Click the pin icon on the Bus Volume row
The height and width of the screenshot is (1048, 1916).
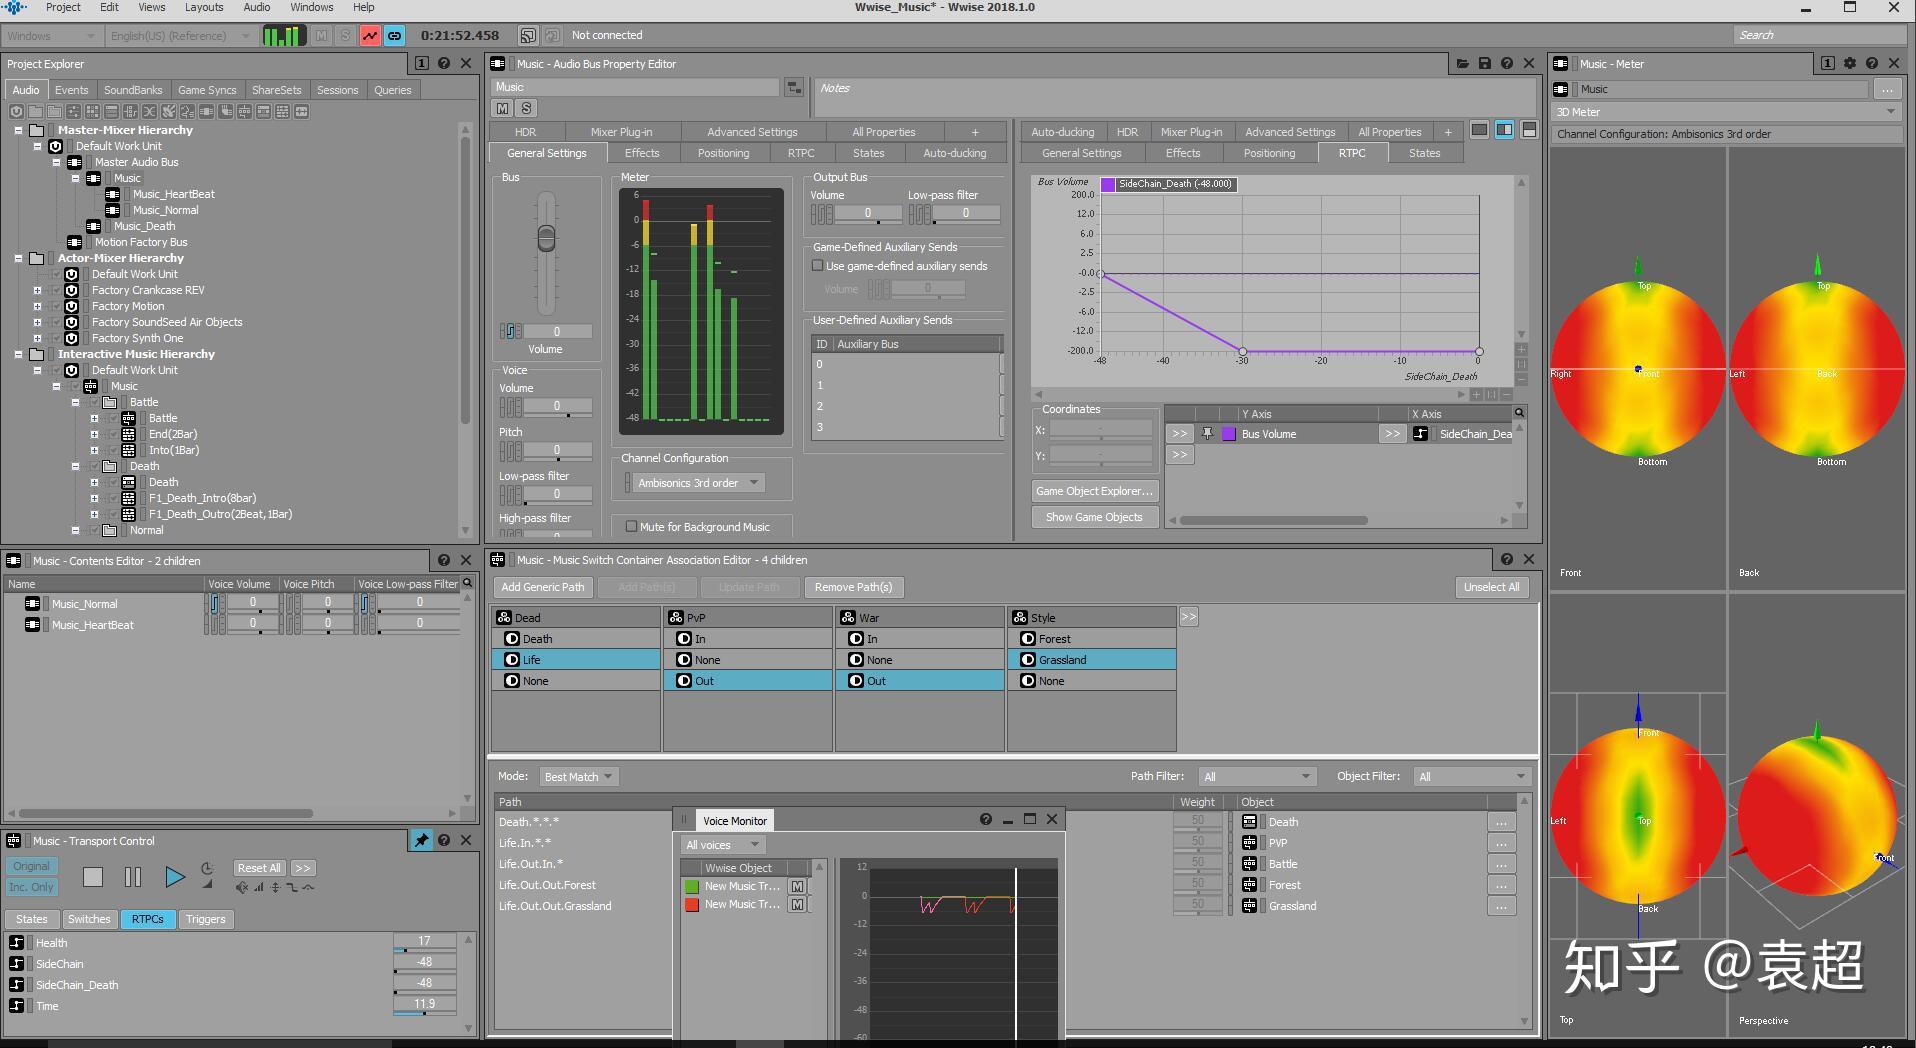pos(1208,434)
